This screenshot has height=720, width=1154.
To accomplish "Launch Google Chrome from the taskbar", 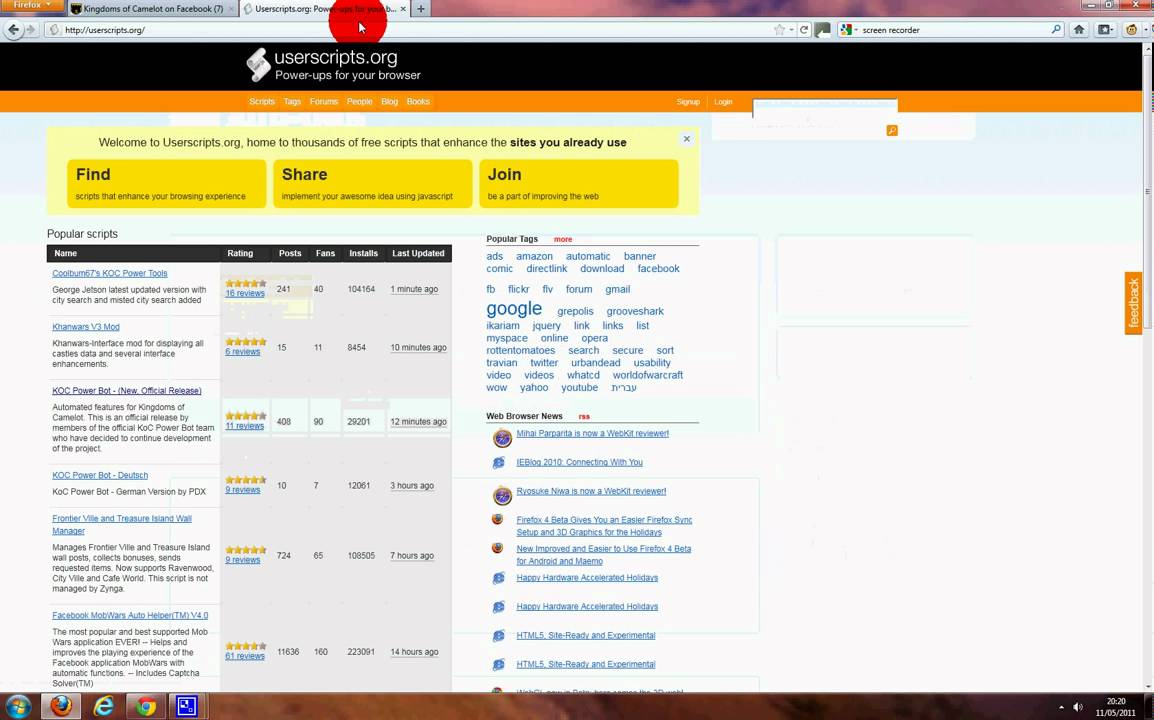I will tap(146, 707).
